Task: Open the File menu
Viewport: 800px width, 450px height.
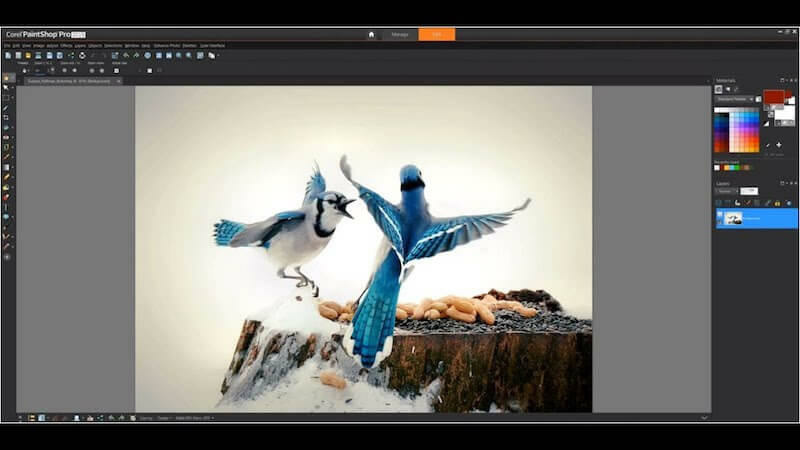Action: click(x=7, y=45)
